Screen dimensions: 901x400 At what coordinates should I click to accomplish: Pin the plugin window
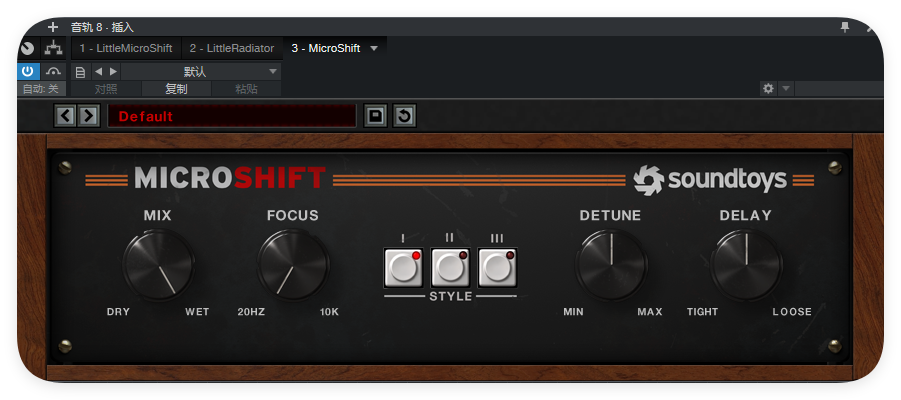(x=845, y=27)
